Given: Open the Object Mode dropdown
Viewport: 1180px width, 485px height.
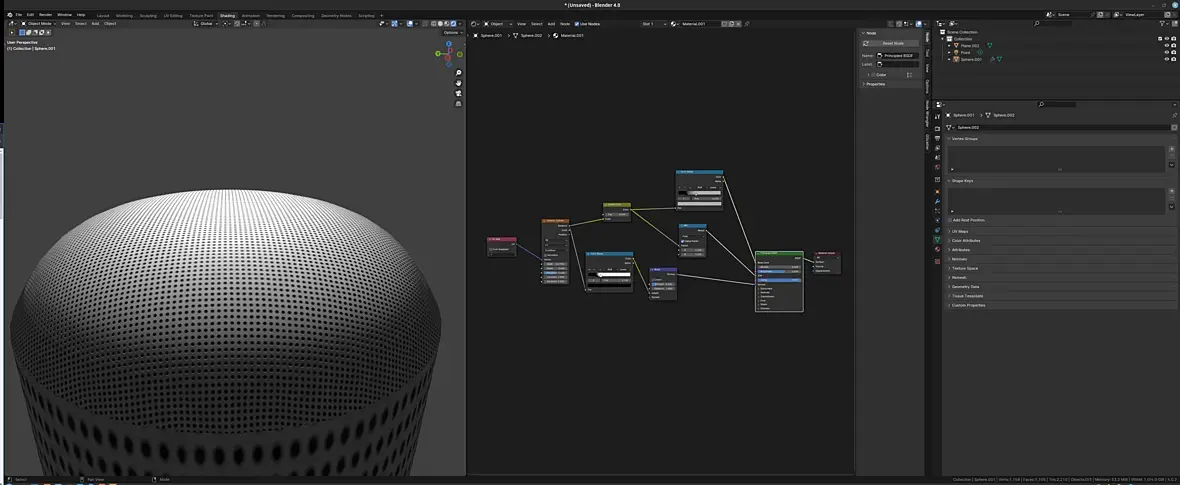Looking at the screenshot, I should (x=40, y=23).
